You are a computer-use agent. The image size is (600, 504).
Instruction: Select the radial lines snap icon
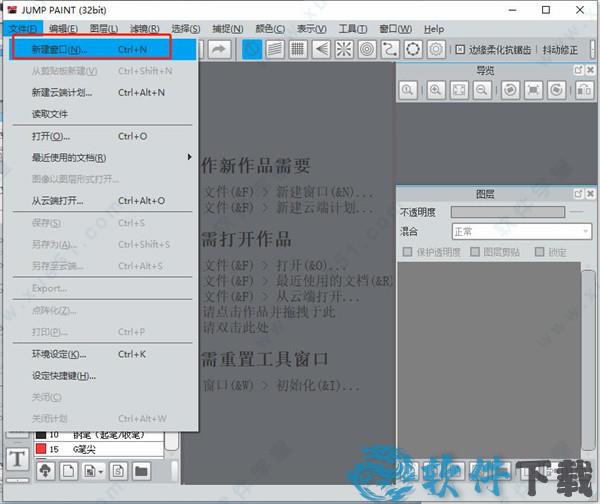[x=344, y=49]
